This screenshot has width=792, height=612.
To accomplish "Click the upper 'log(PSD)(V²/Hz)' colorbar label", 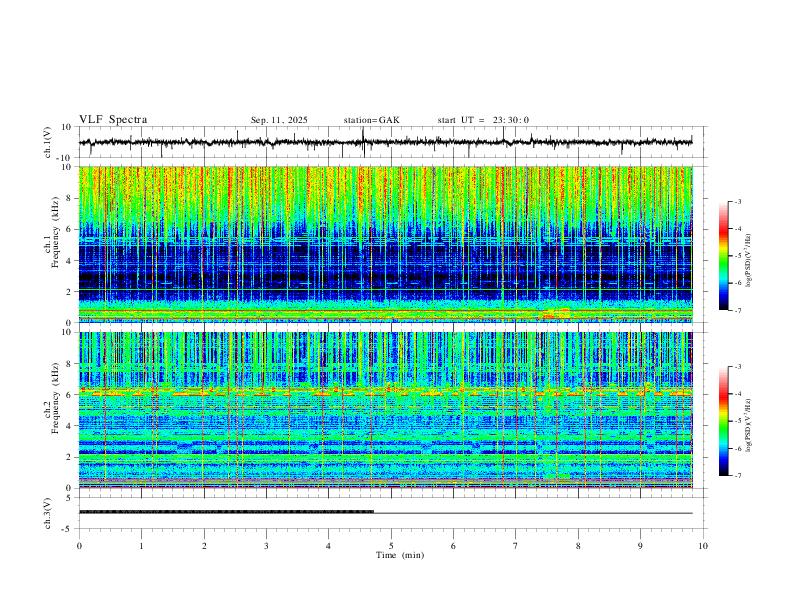I will pyautogui.click(x=748, y=260).
